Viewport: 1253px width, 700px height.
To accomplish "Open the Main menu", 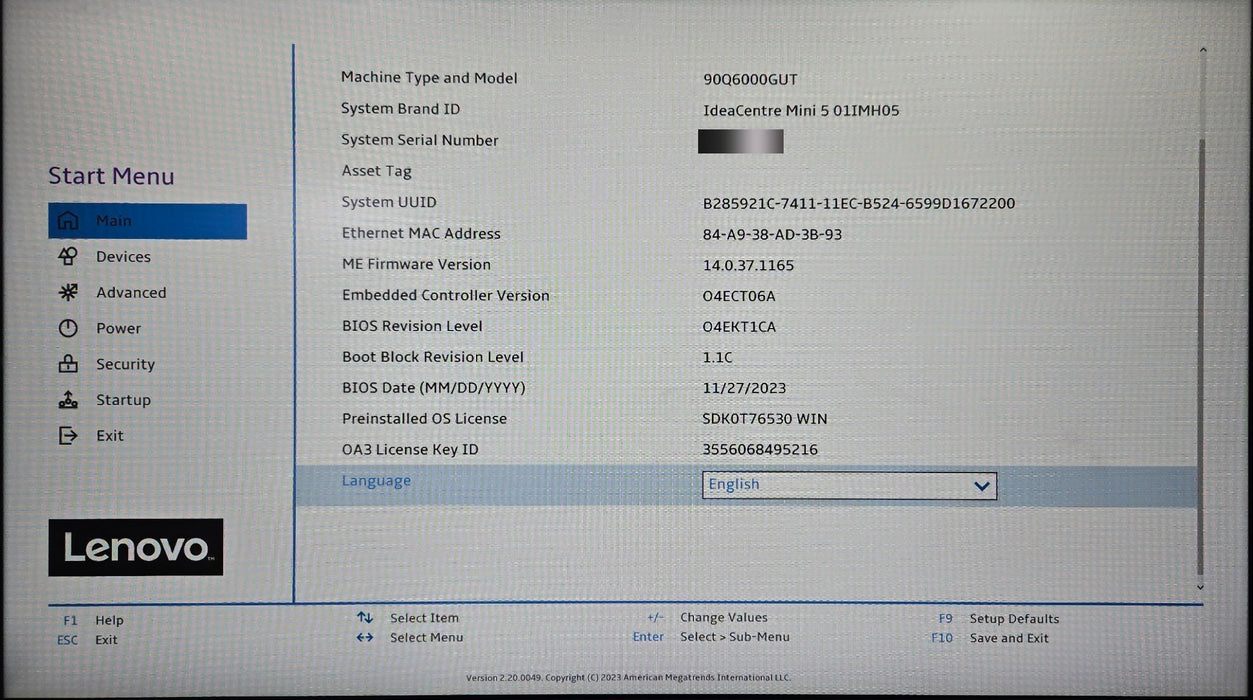I will [x=147, y=221].
